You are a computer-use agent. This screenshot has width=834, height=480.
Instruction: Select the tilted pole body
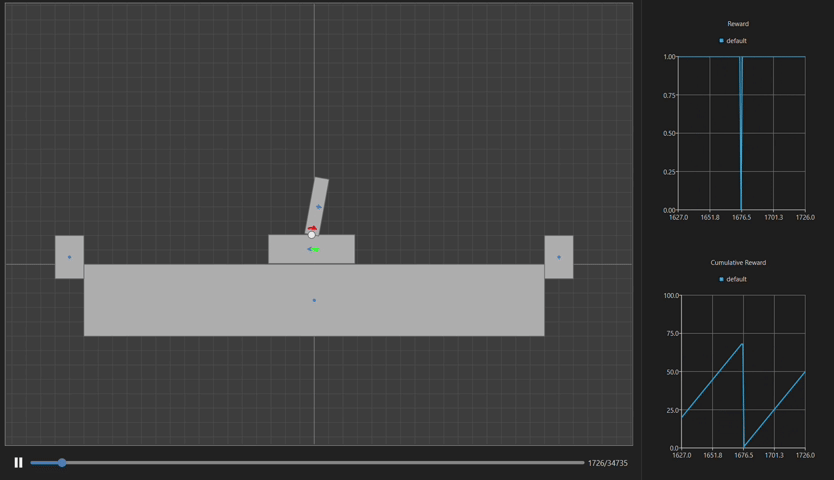coord(317,200)
